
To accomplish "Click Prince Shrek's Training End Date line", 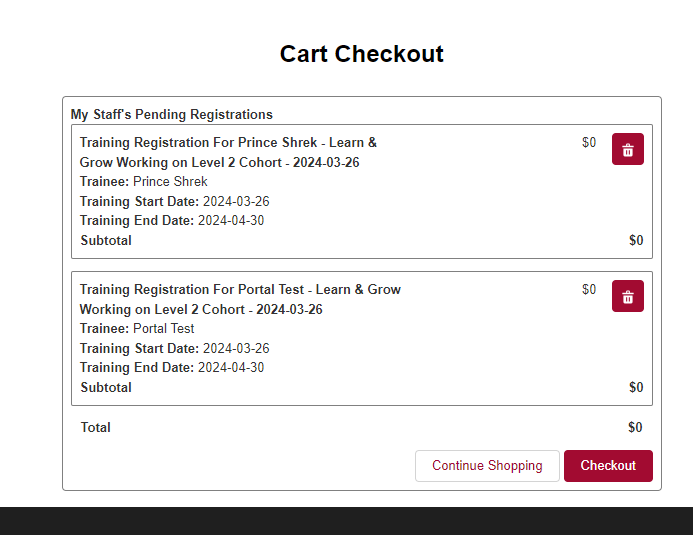I will tap(172, 220).
